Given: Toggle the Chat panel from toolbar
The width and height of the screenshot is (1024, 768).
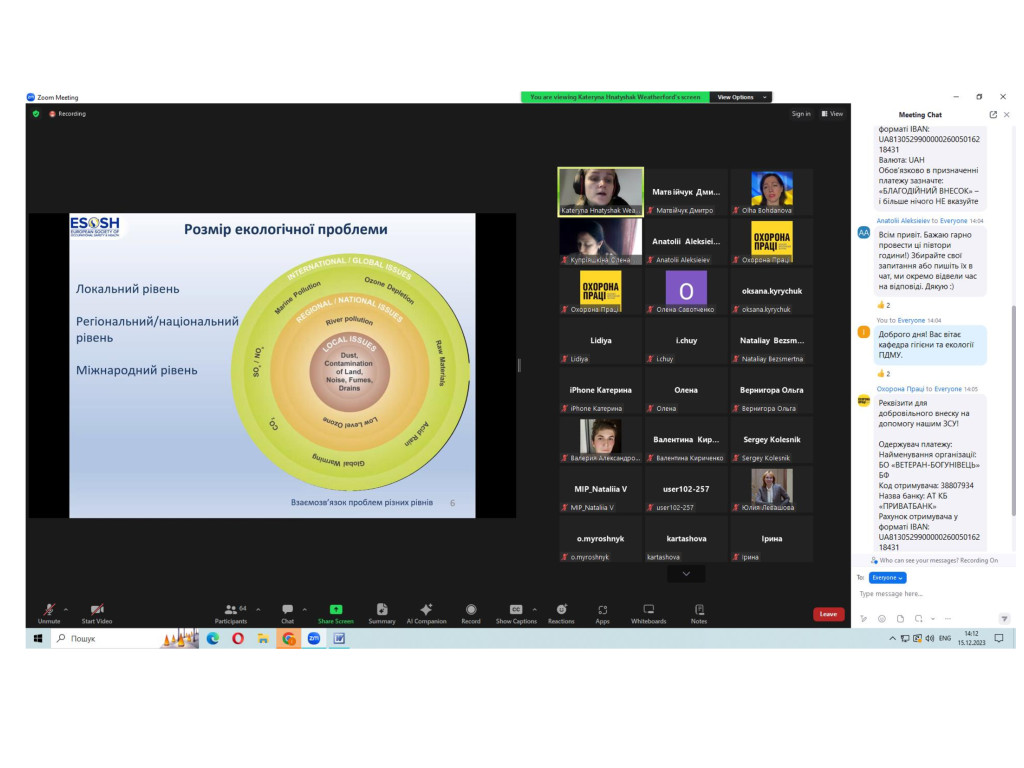Looking at the screenshot, I should (287, 613).
